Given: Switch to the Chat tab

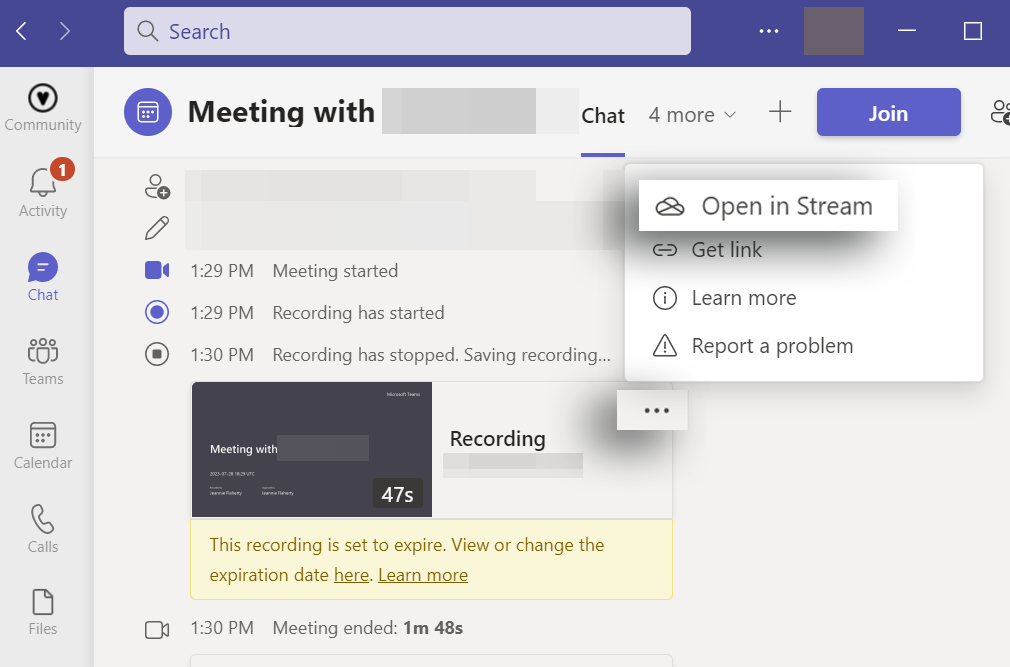Looking at the screenshot, I should tap(603, 116).
